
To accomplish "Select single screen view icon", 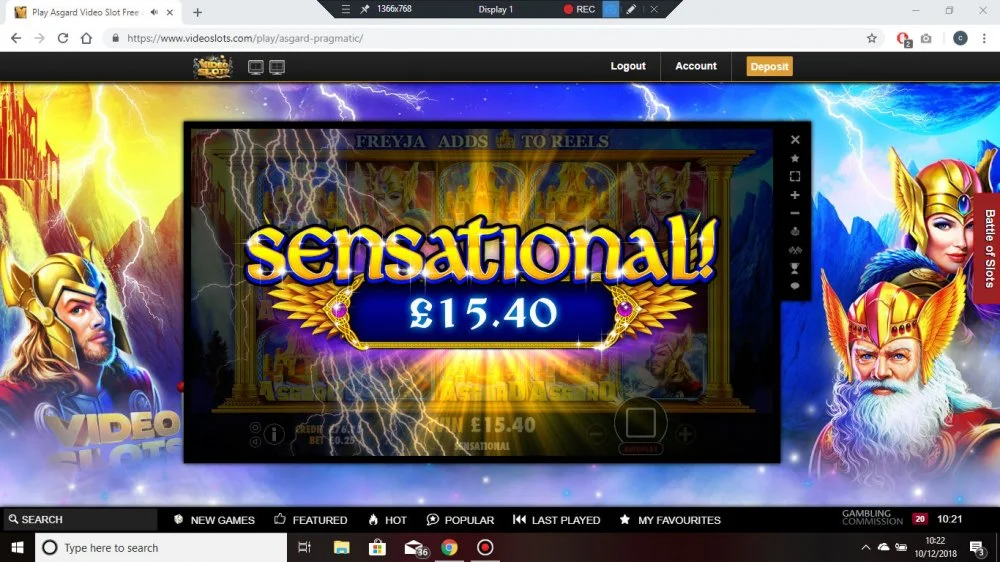I will pyautogui.click(x=256, y=67).
